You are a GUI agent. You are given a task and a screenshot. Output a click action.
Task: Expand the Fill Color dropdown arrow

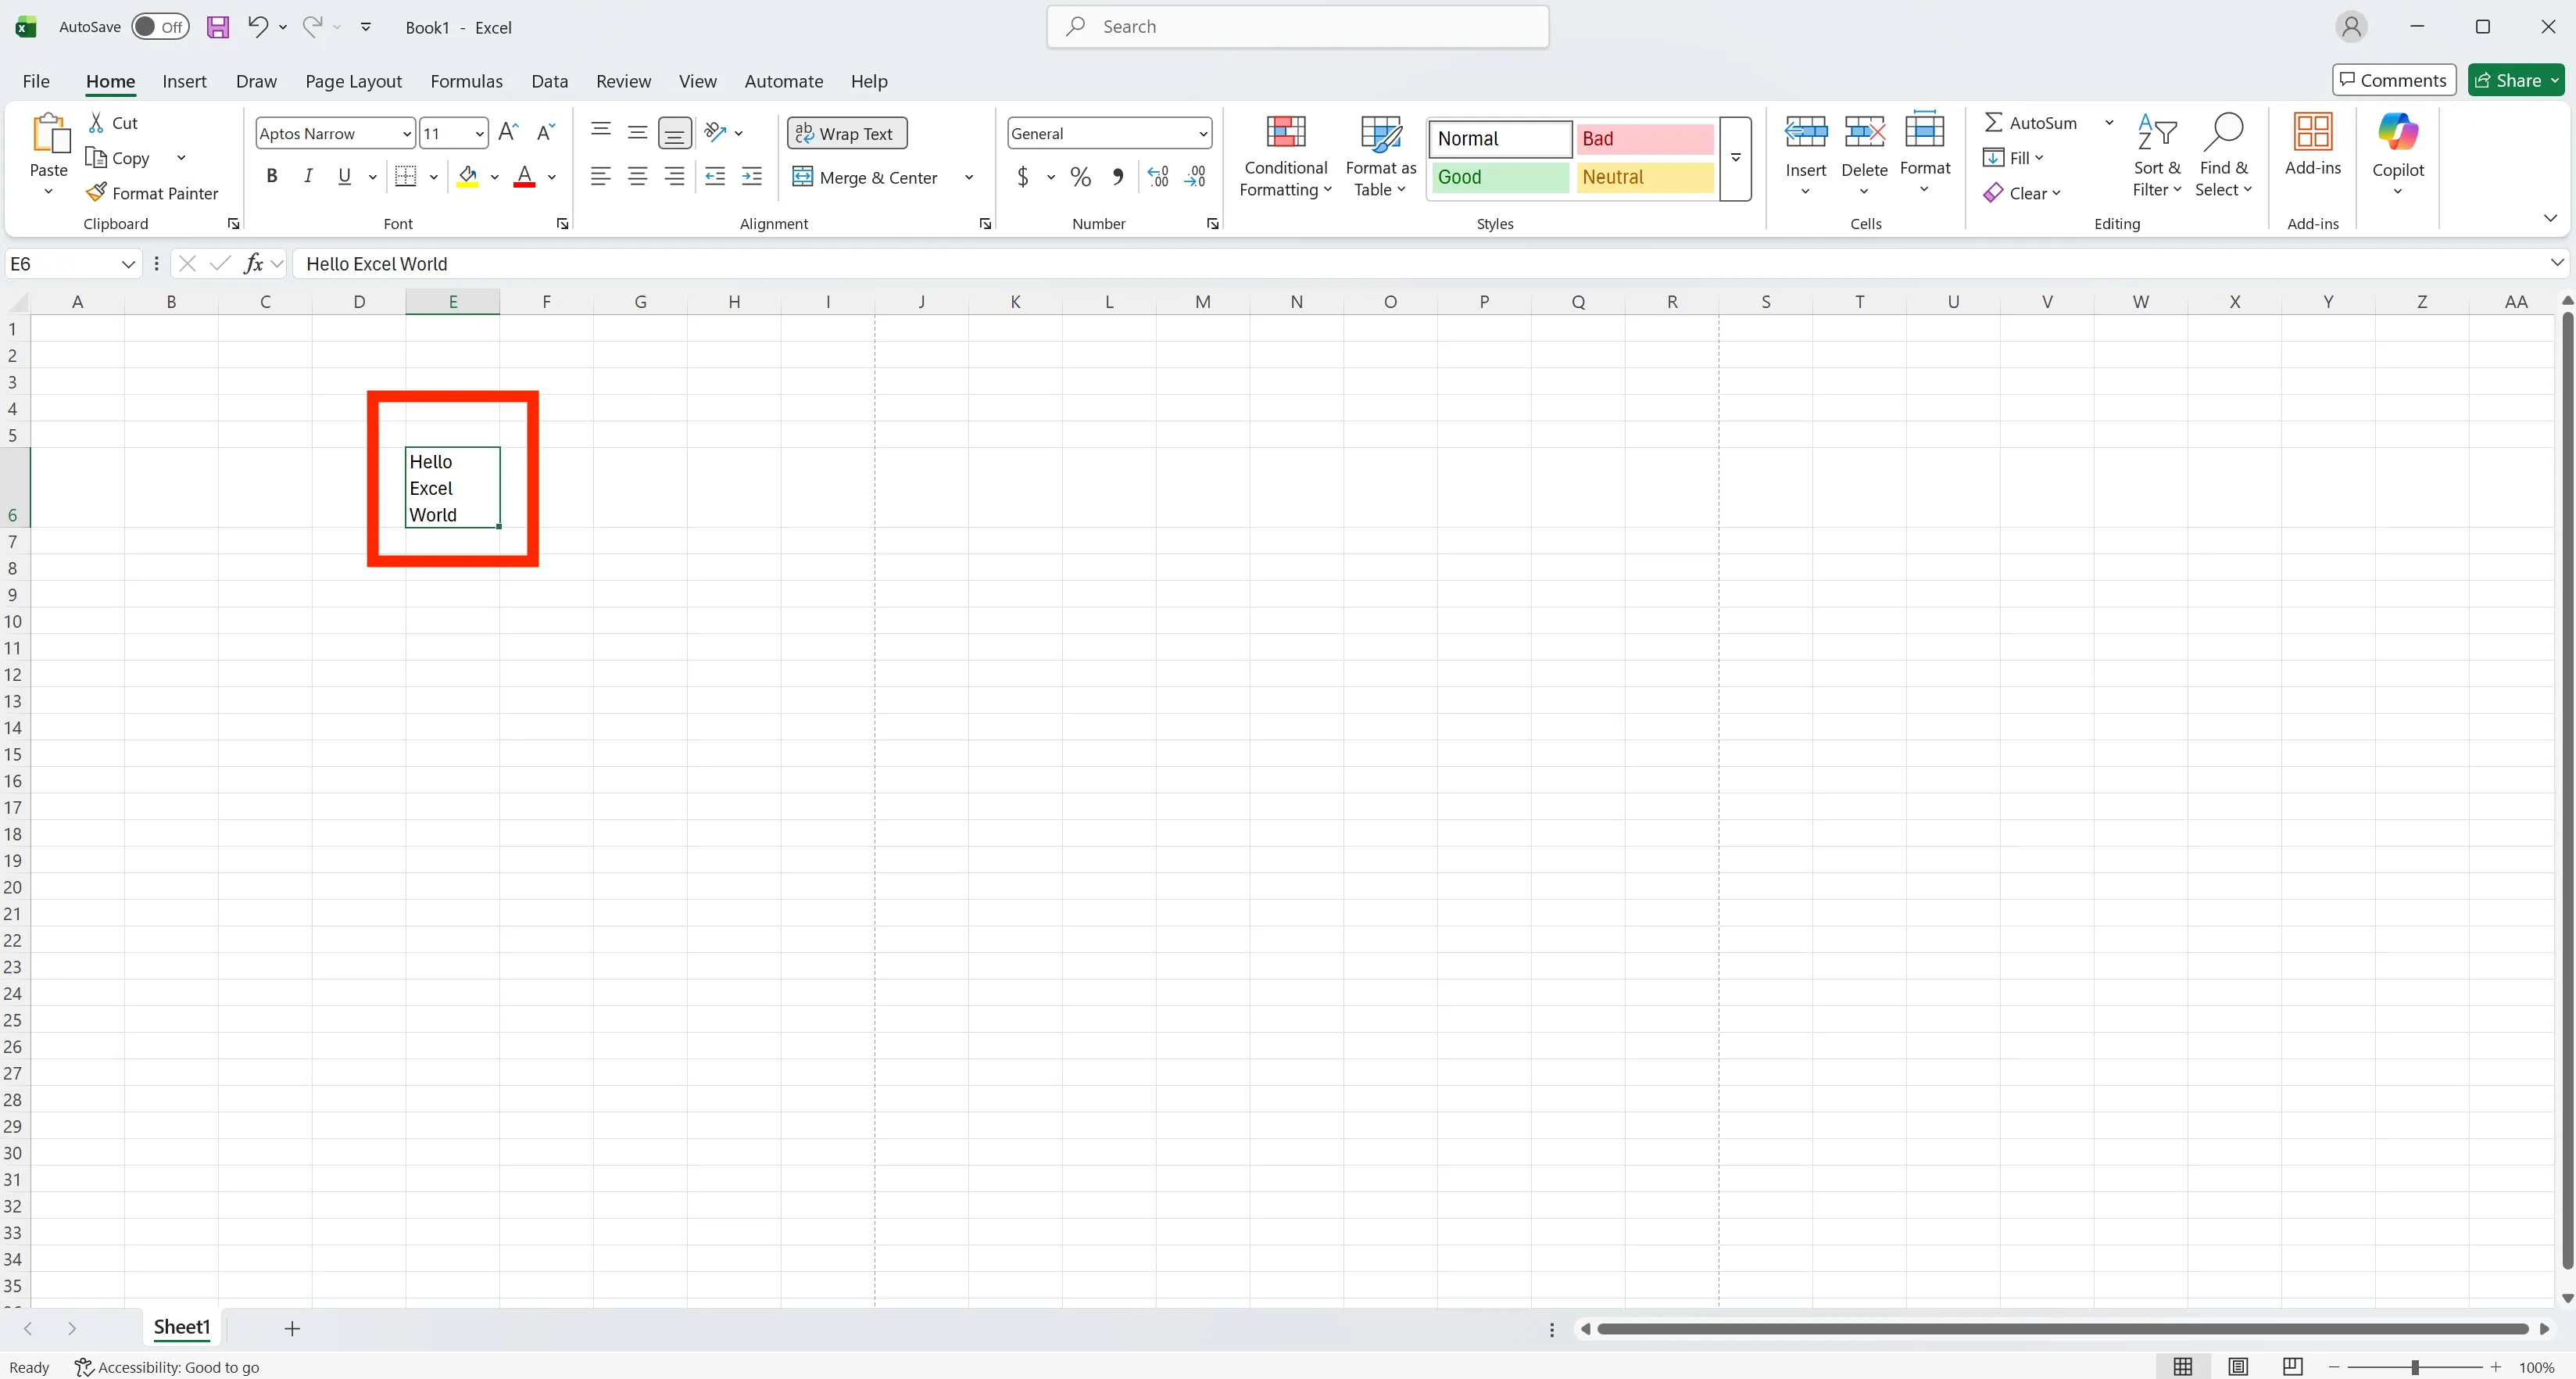(494, 177)
